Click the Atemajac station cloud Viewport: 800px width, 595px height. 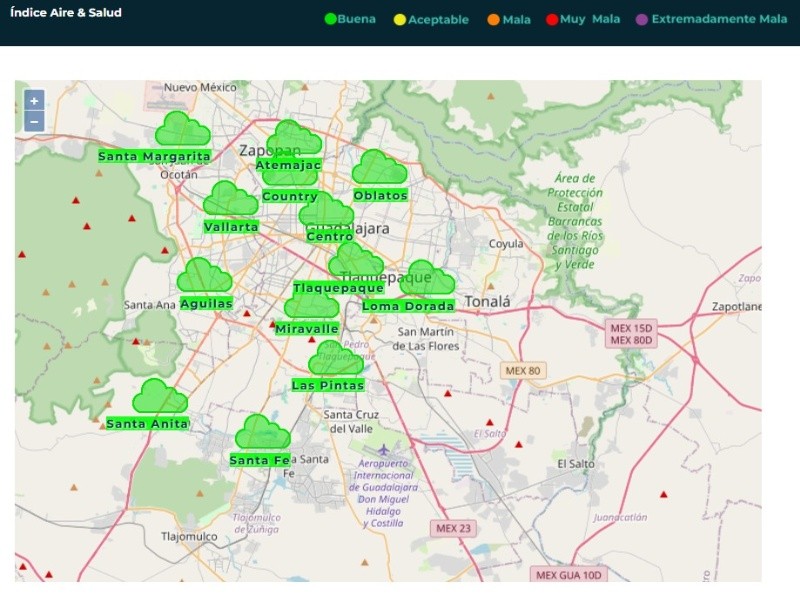coord(294,138)
